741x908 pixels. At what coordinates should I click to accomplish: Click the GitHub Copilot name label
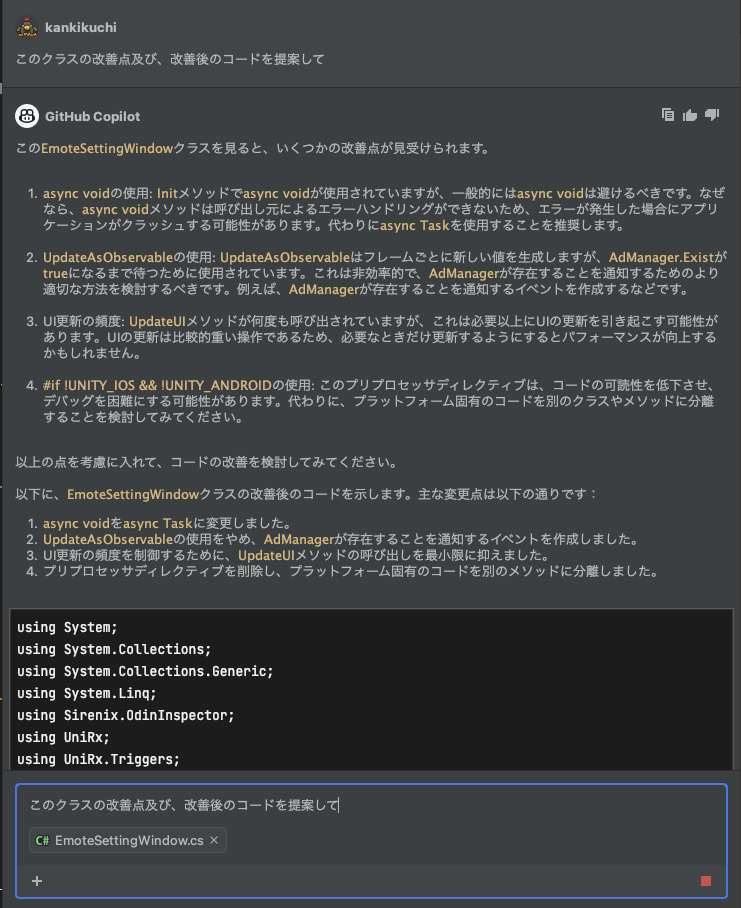coord(93,116)
